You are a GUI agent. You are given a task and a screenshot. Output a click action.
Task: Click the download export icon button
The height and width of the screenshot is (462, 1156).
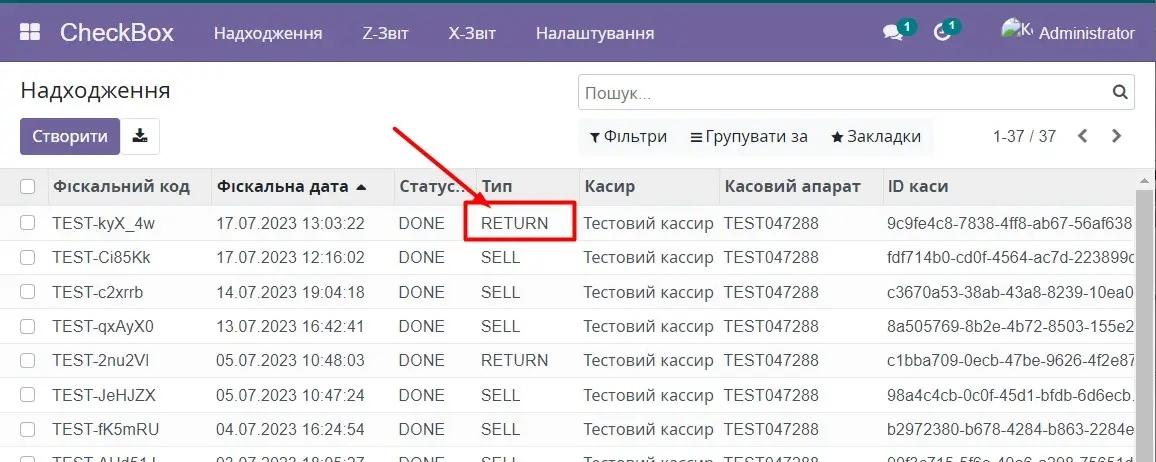coord(140,137)
